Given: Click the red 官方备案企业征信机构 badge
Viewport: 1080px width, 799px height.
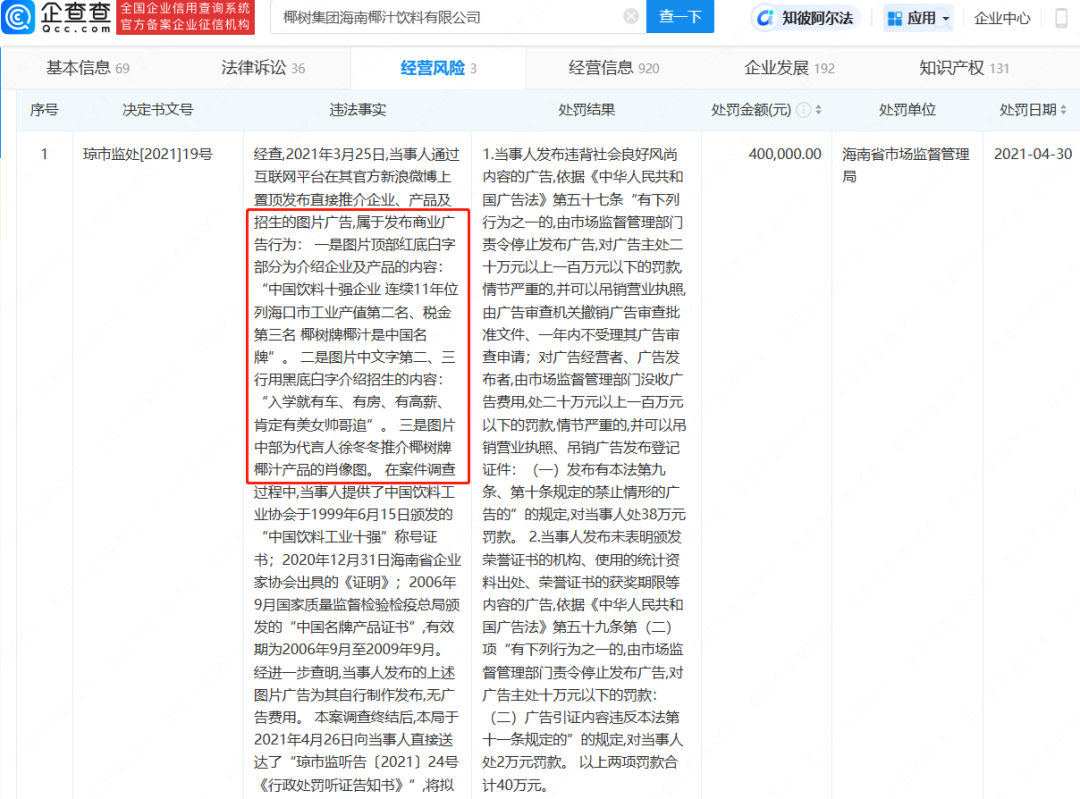Looking at the screenshot, I should coord(184,26).
